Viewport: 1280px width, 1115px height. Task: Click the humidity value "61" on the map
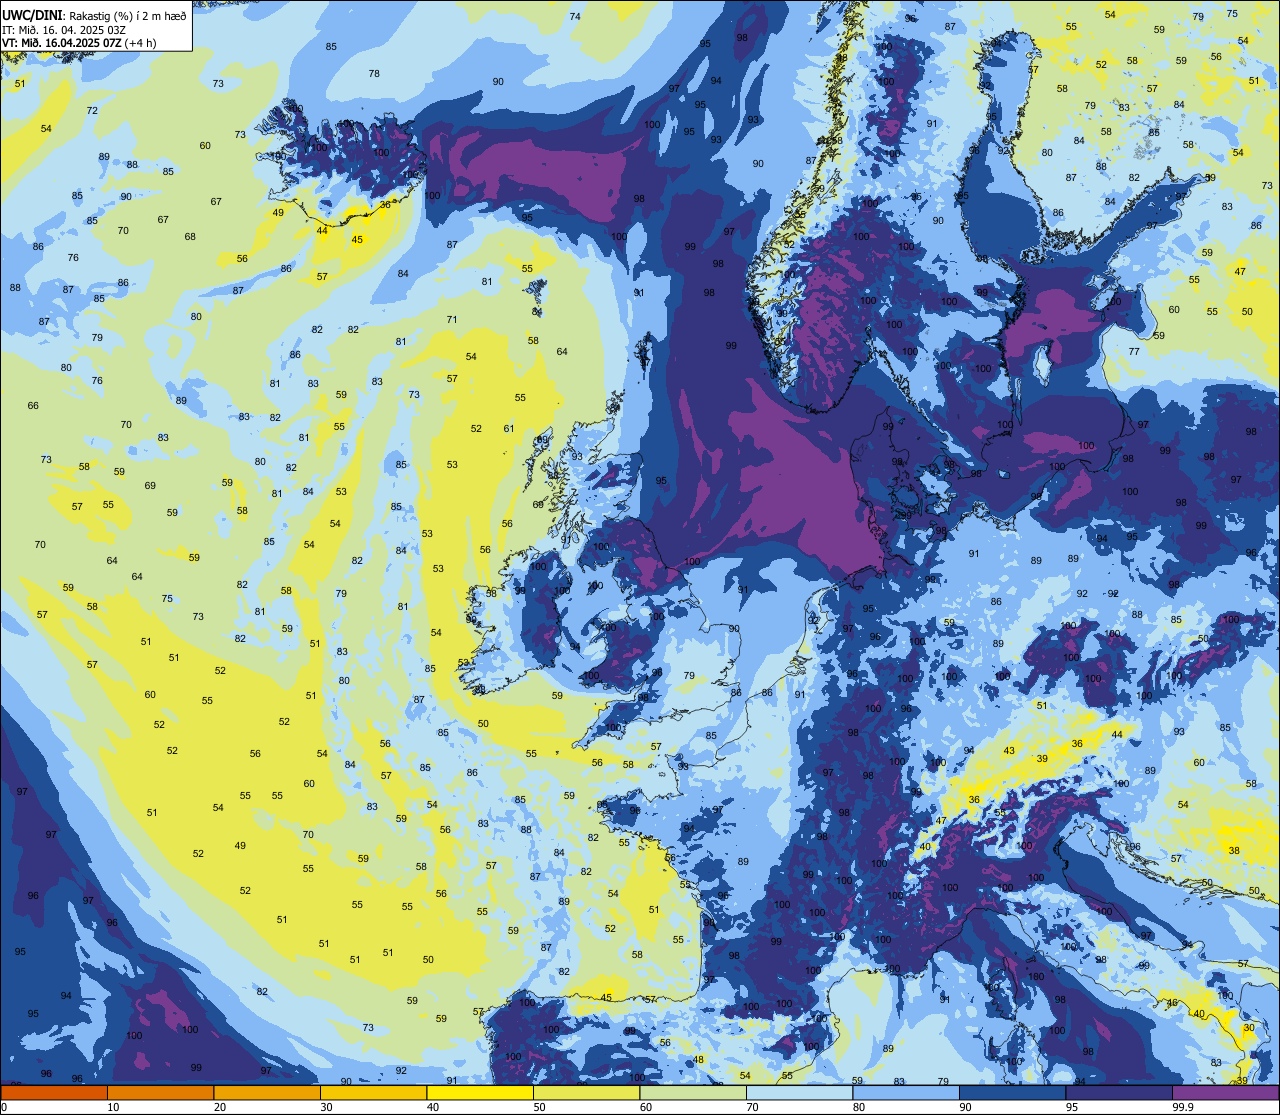[x=509, y=429]
